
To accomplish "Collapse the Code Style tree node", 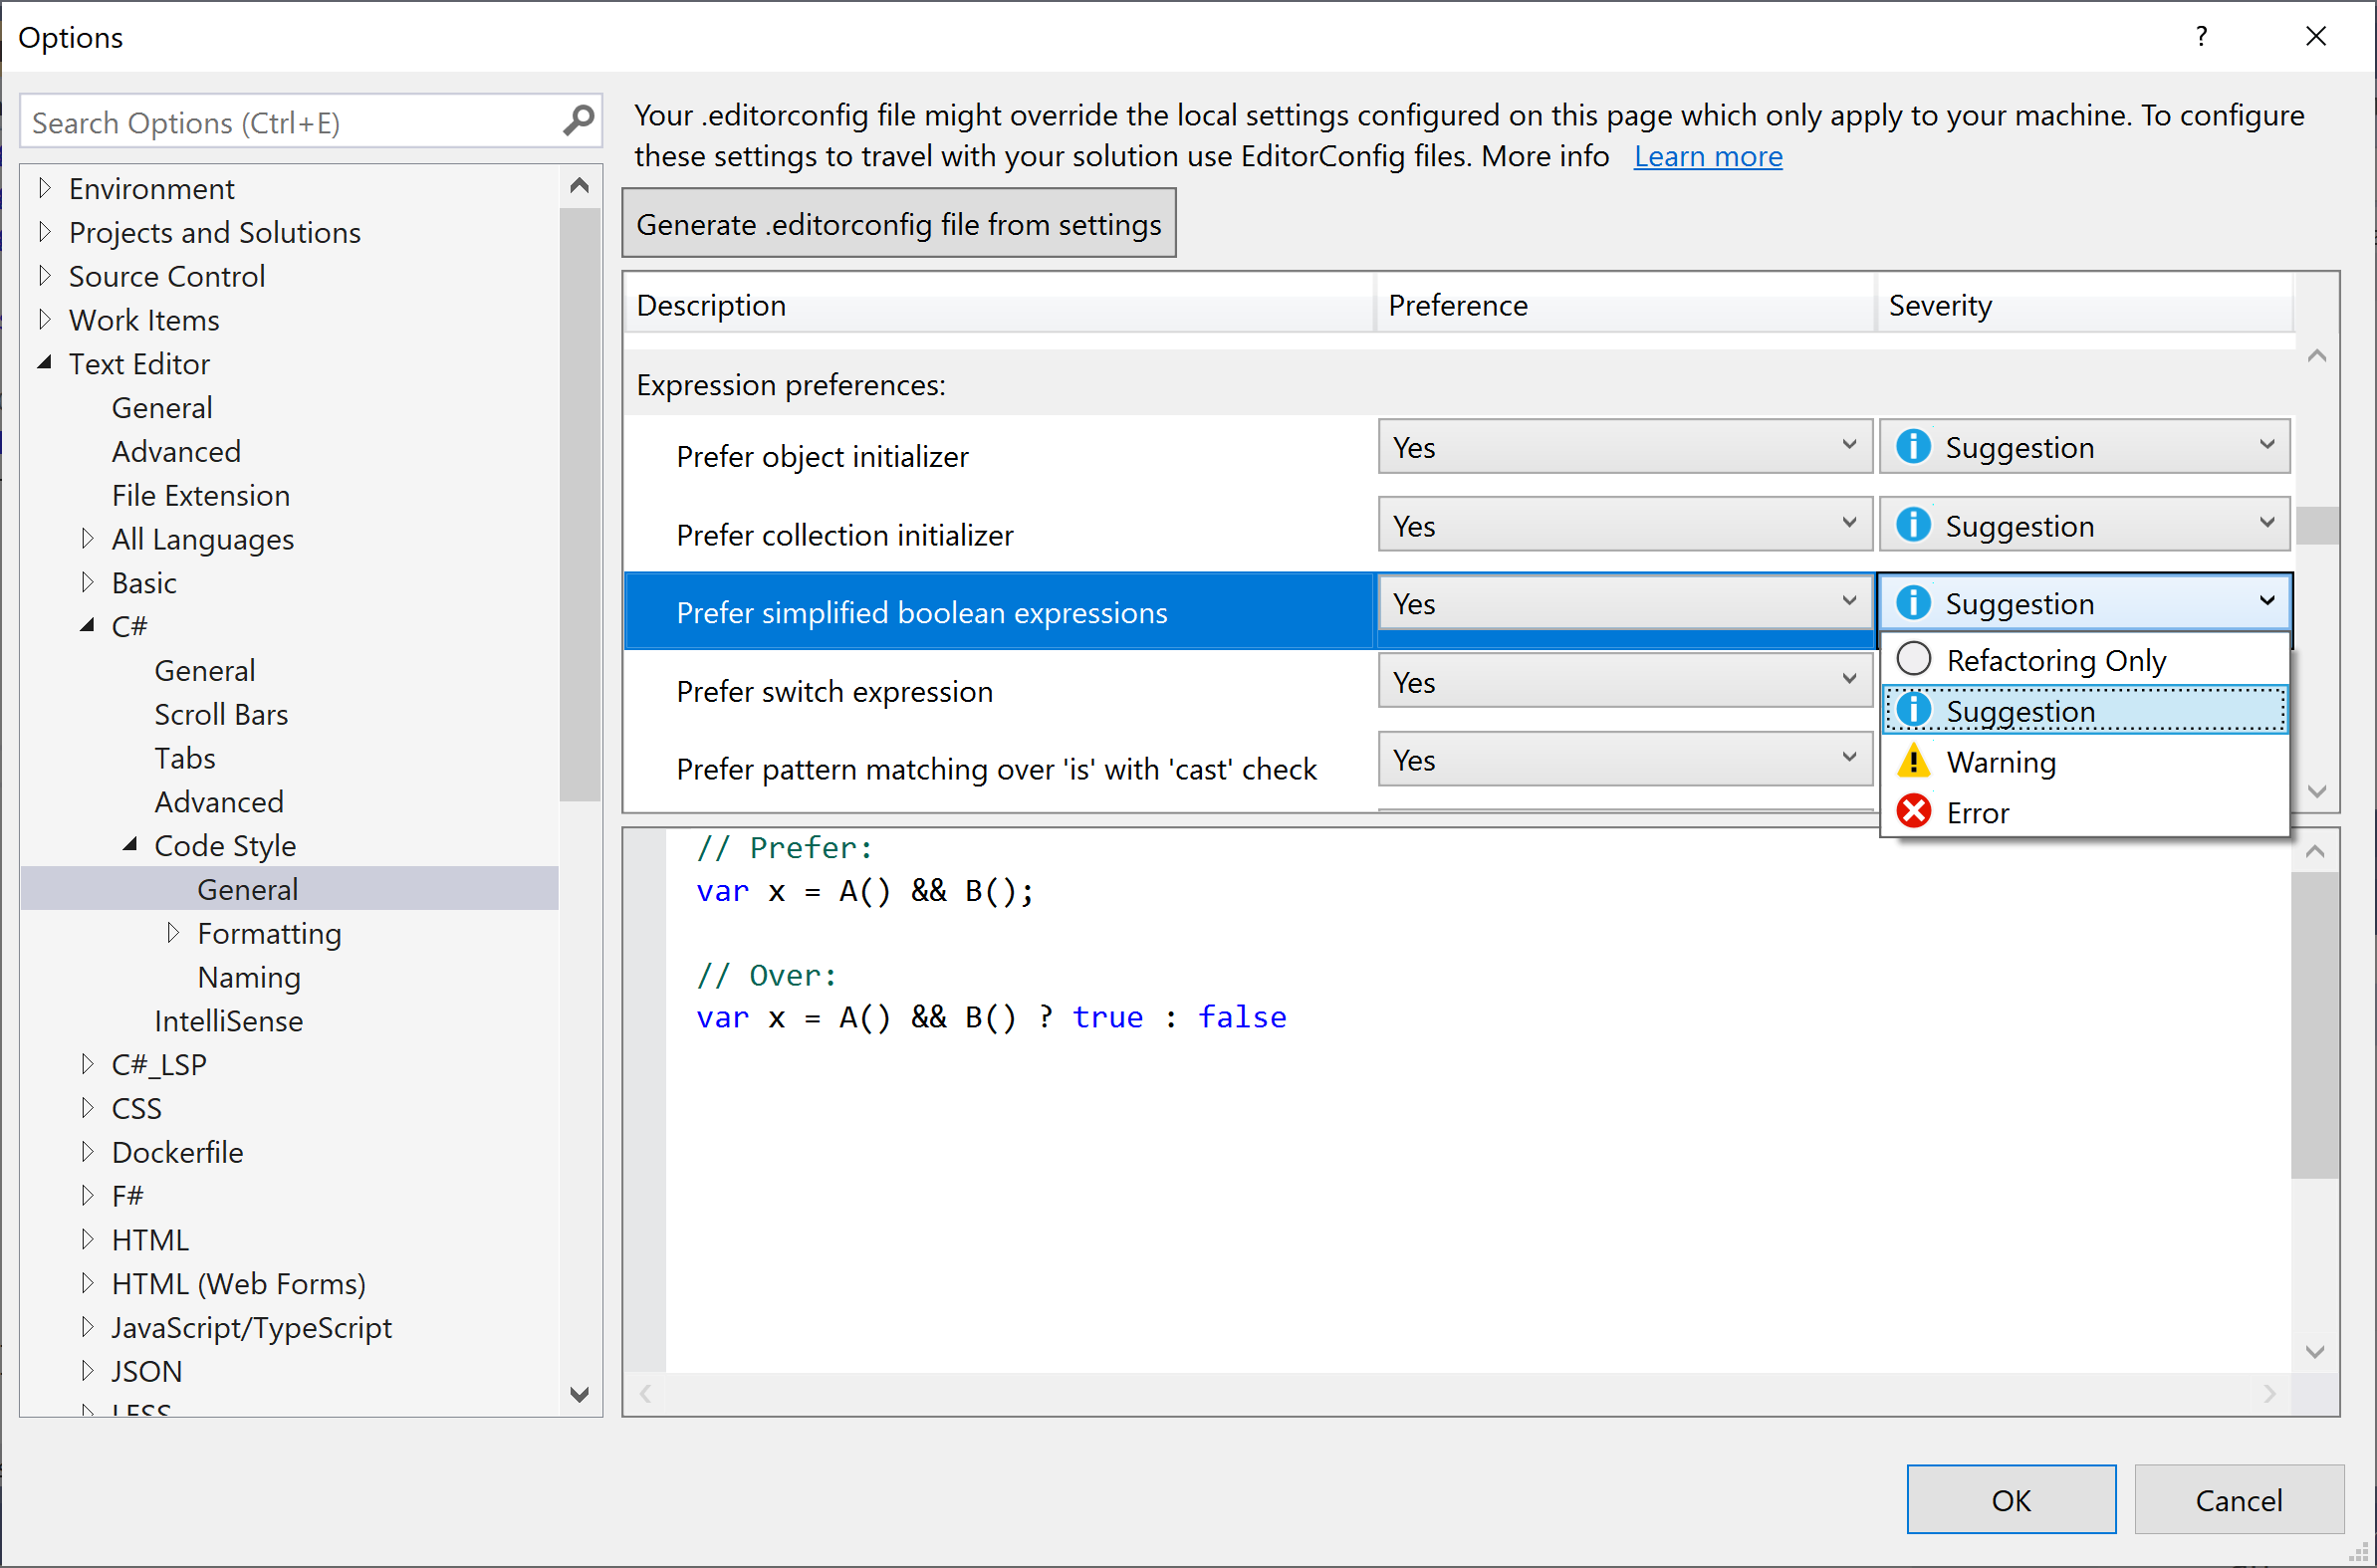I will [x=130, y=845].
